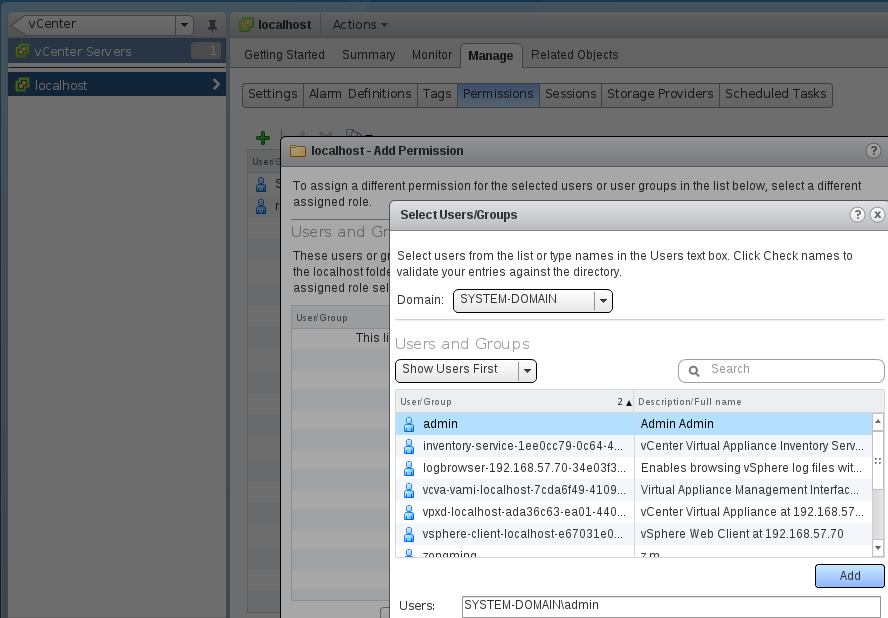
Task: Click the user icon beside logbrowser row
Action: tap(409, 468)
